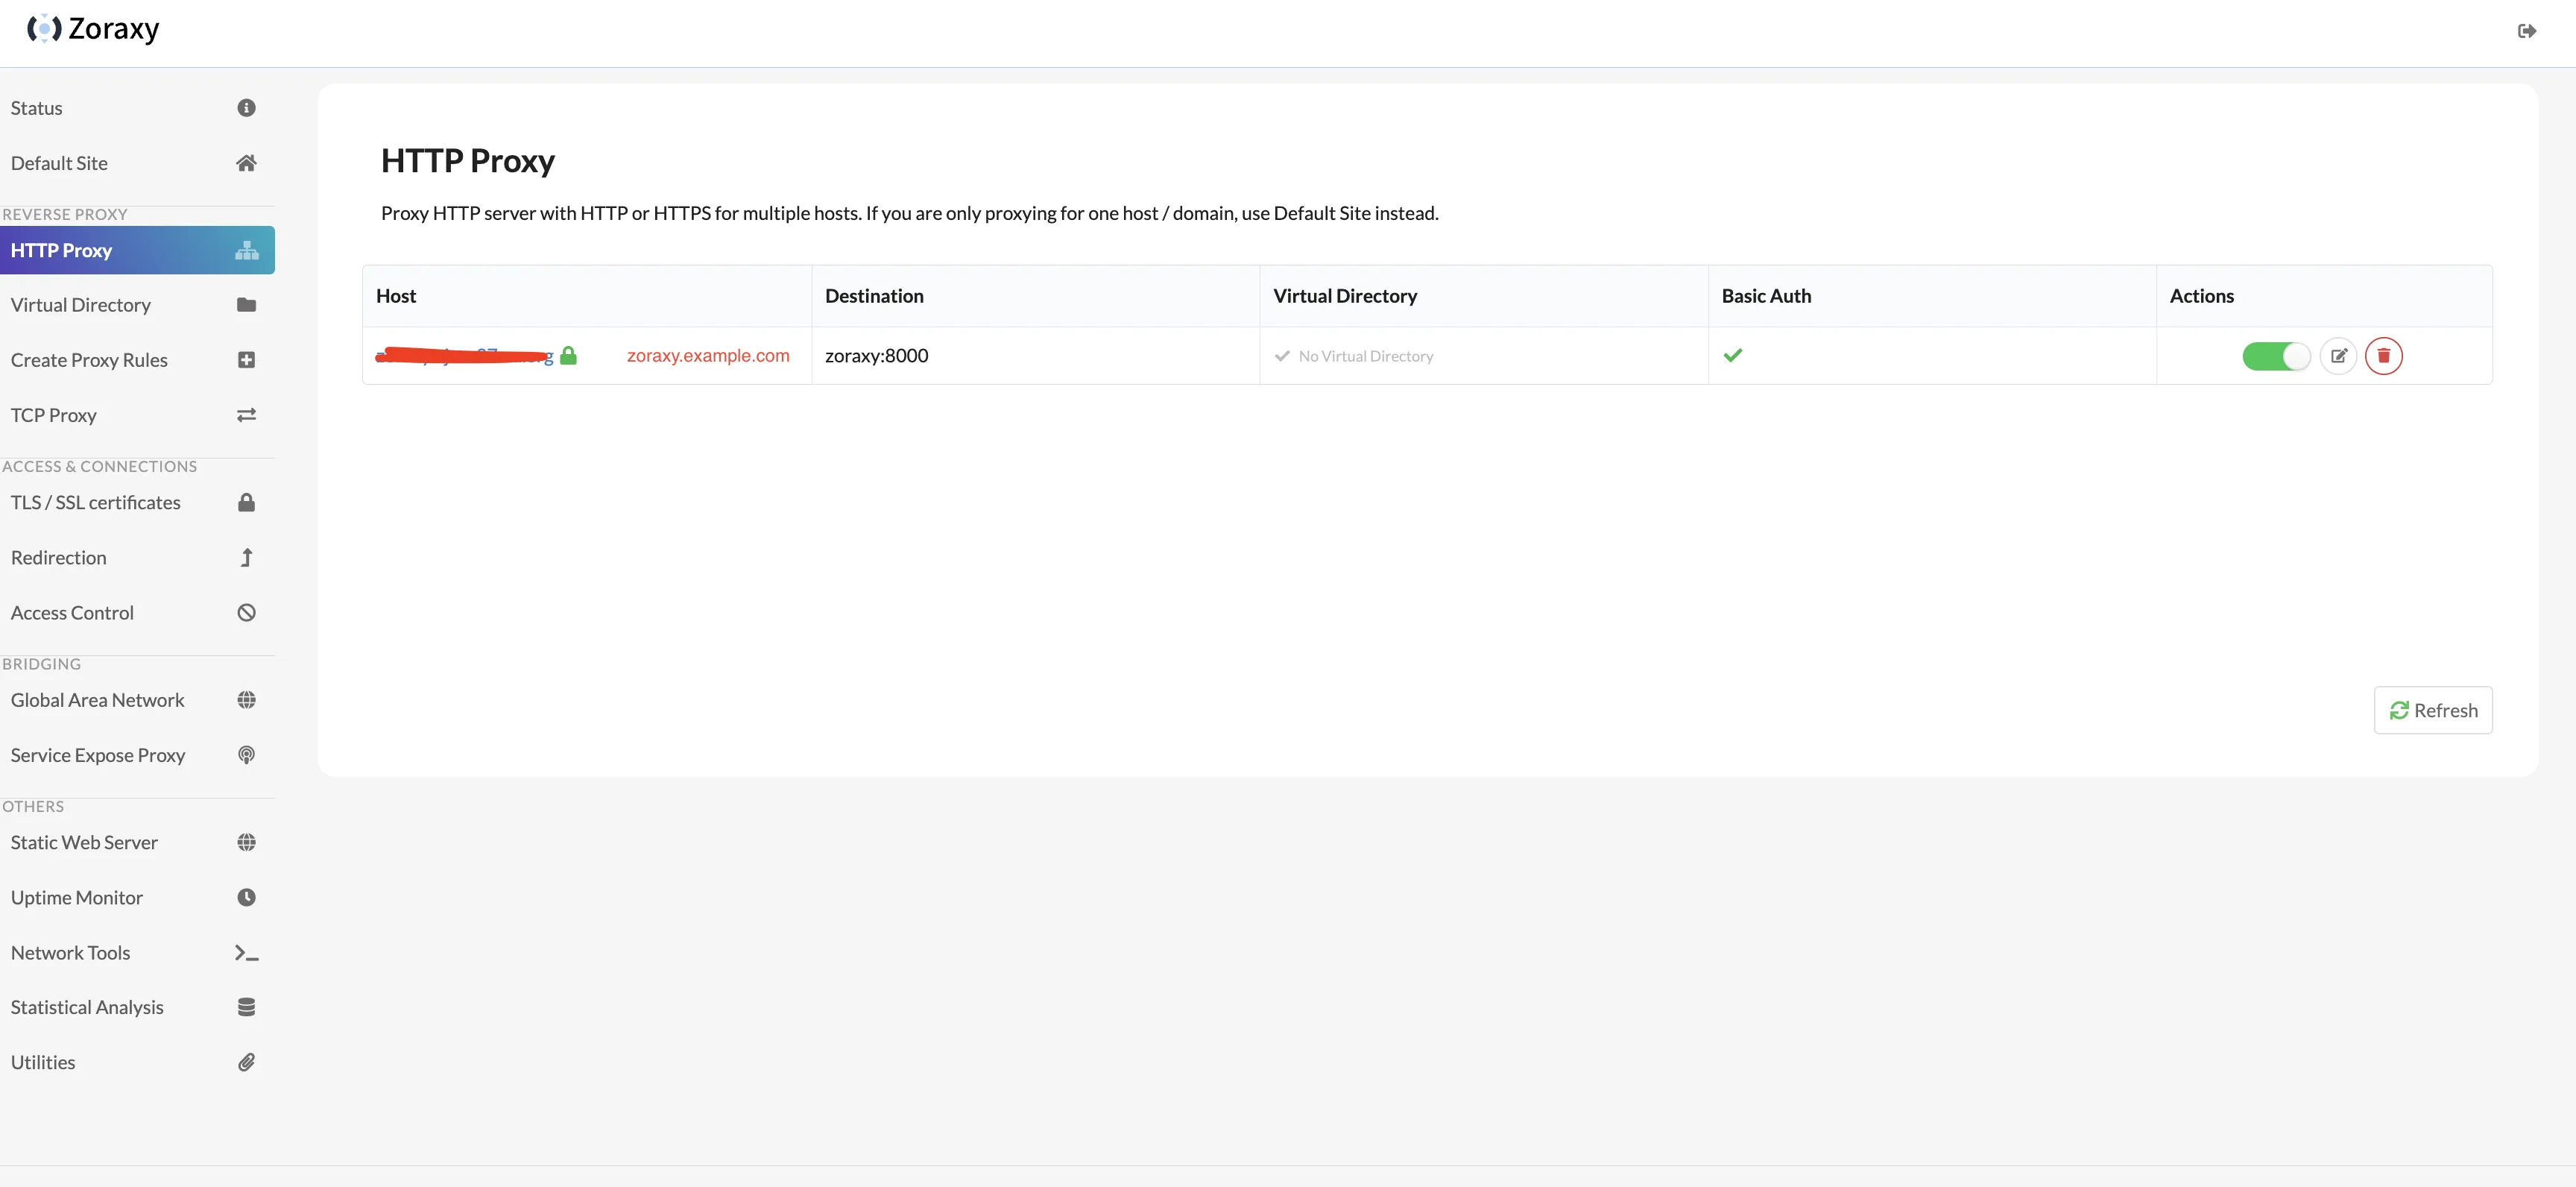Open the Uptime Monitor page
This screenshot has height=1187, width=2576.
[x=137, y=897]
